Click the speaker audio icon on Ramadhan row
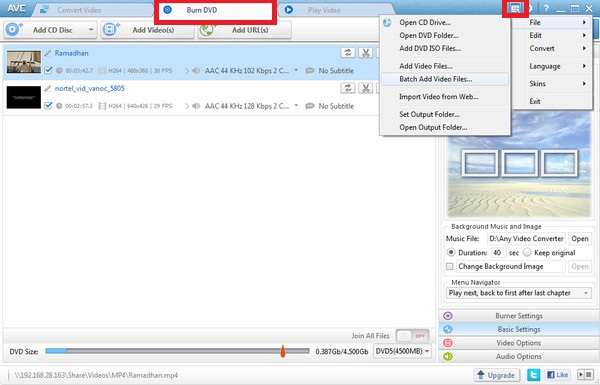The height and width of the screenshot is (385, 600). [196, 71]
